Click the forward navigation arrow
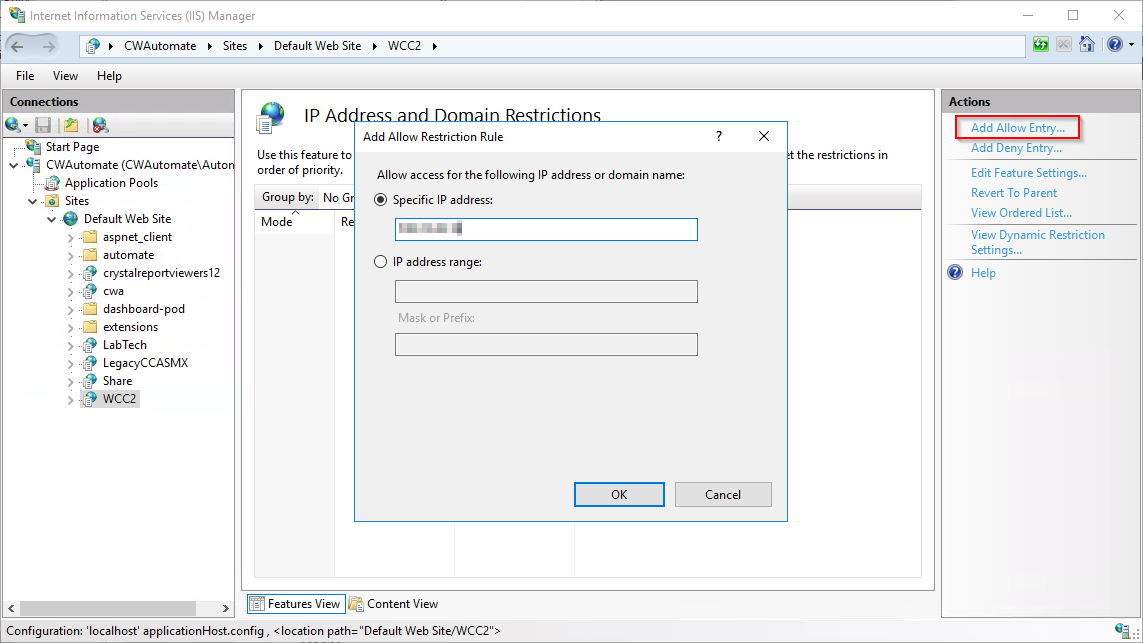 (48, 47)
